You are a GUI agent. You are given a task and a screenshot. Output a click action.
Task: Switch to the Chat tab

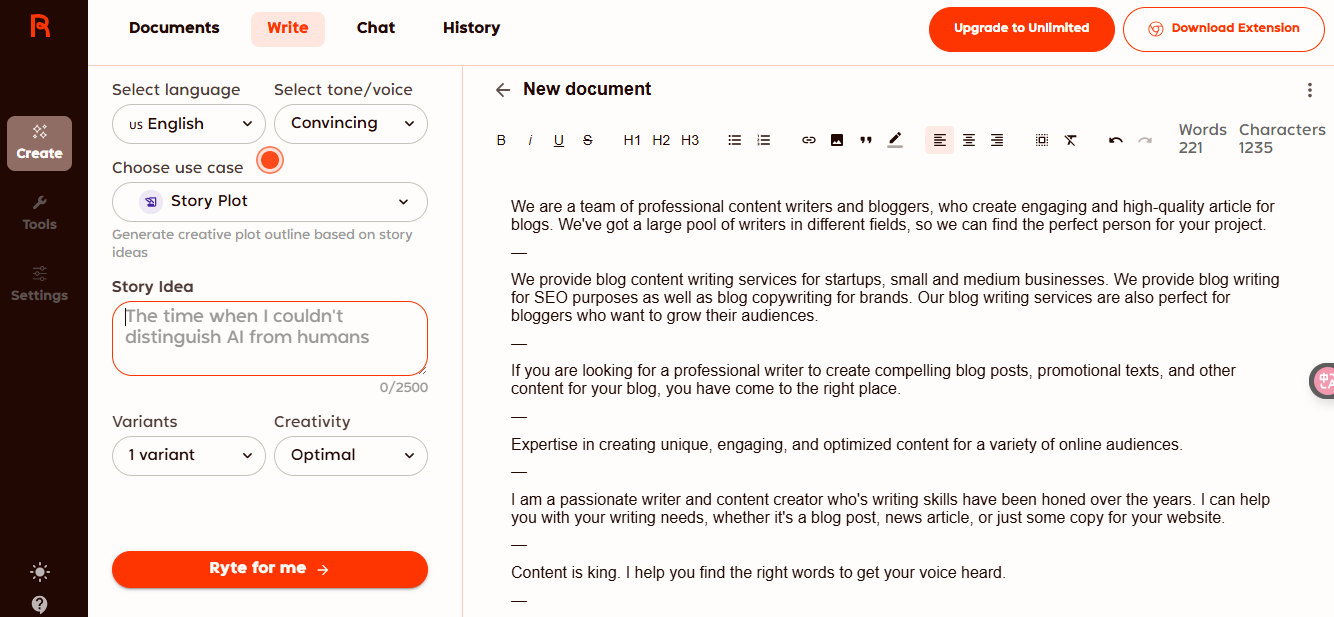coord(376,28)
